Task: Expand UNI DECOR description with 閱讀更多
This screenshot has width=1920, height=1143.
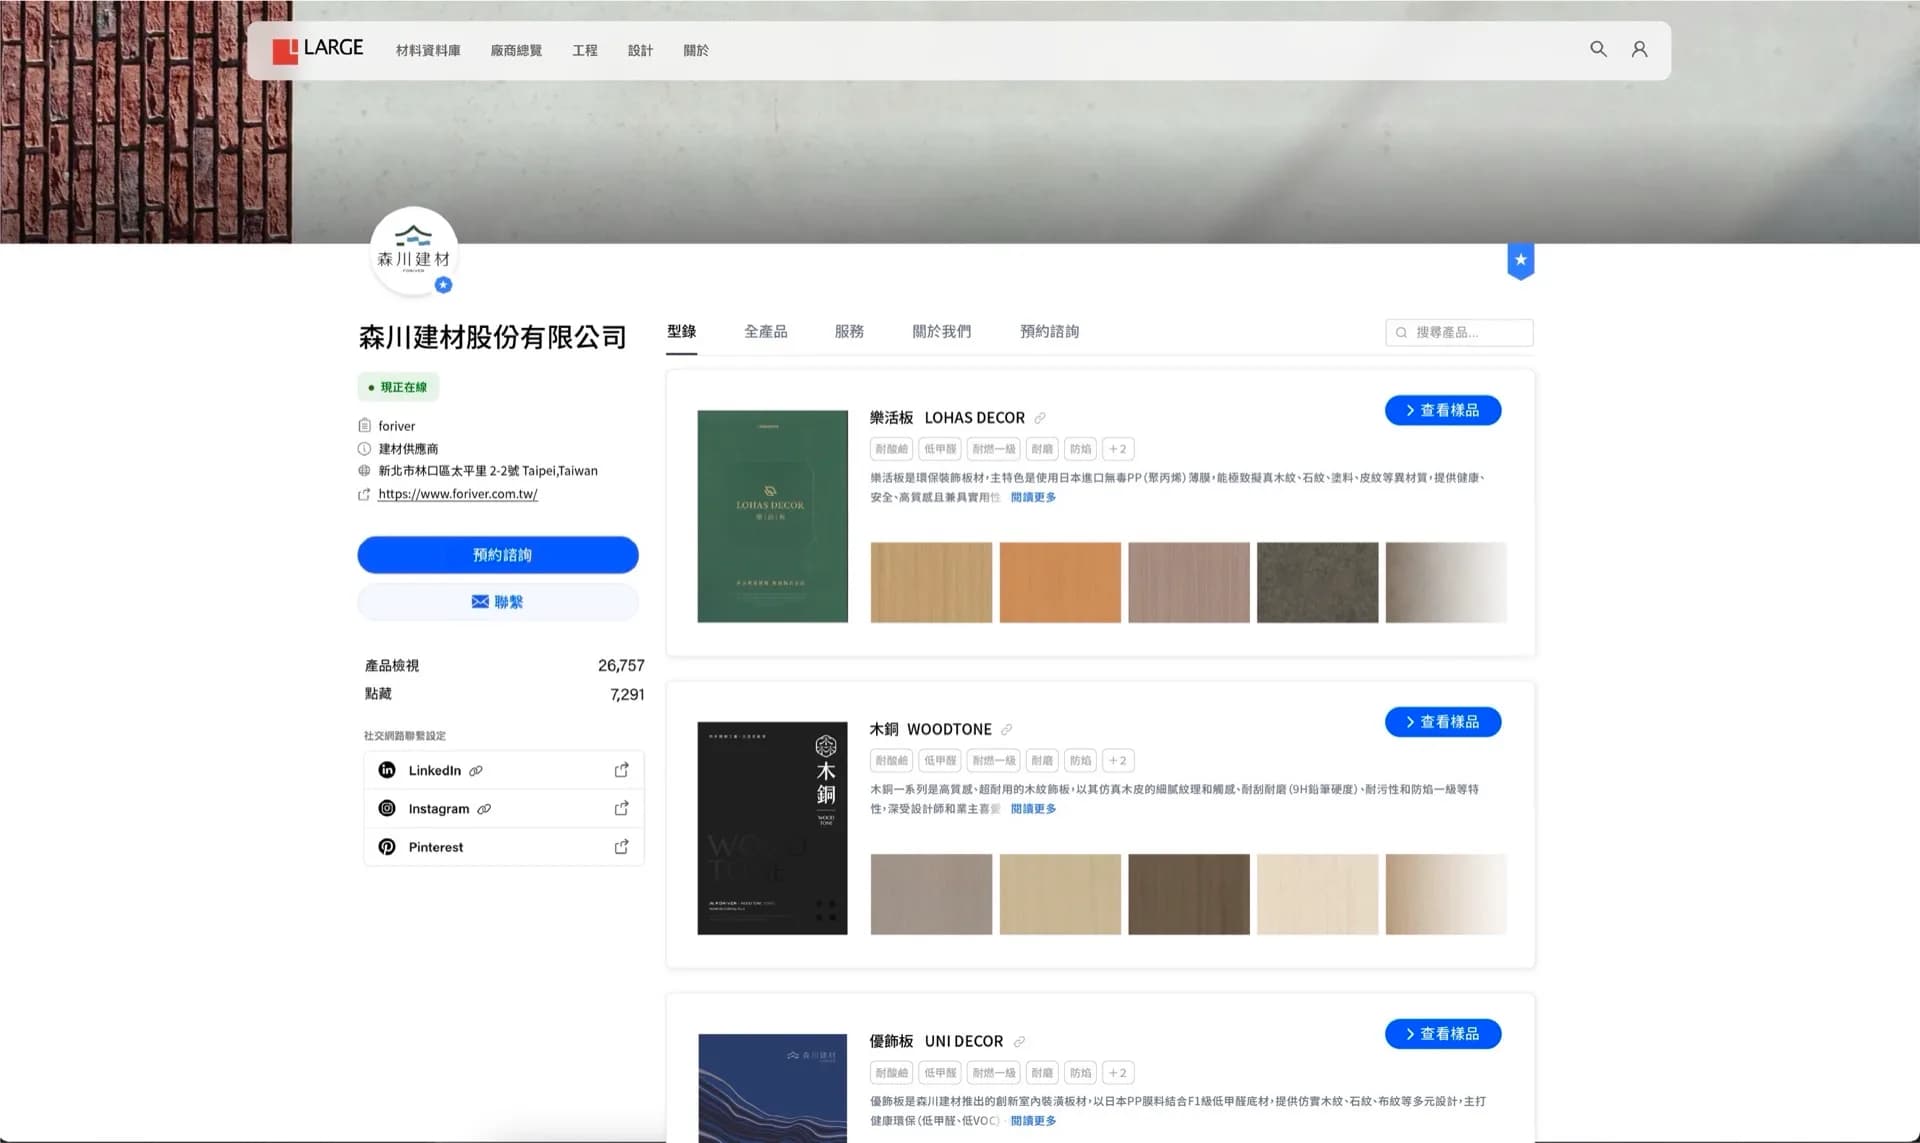Action: 1033,1121
